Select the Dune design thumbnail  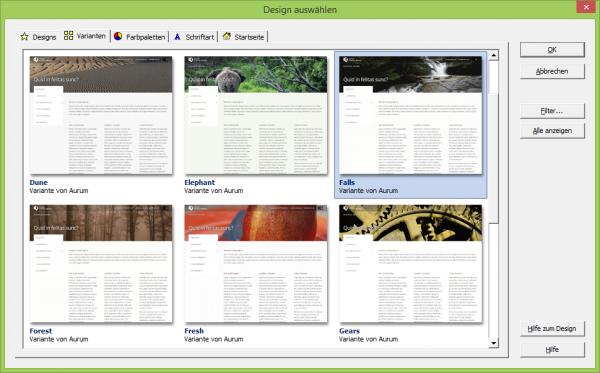pos(101,116)
